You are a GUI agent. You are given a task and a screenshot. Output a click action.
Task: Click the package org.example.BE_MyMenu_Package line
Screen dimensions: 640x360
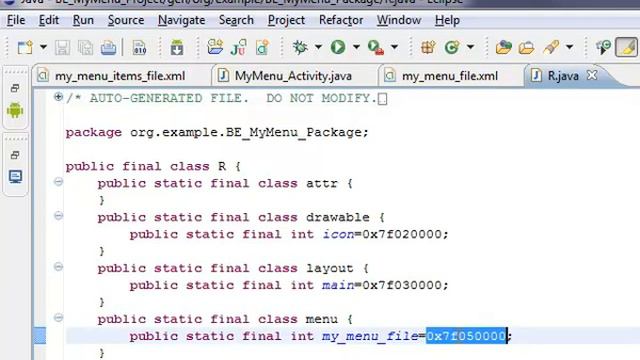[217, 133]
